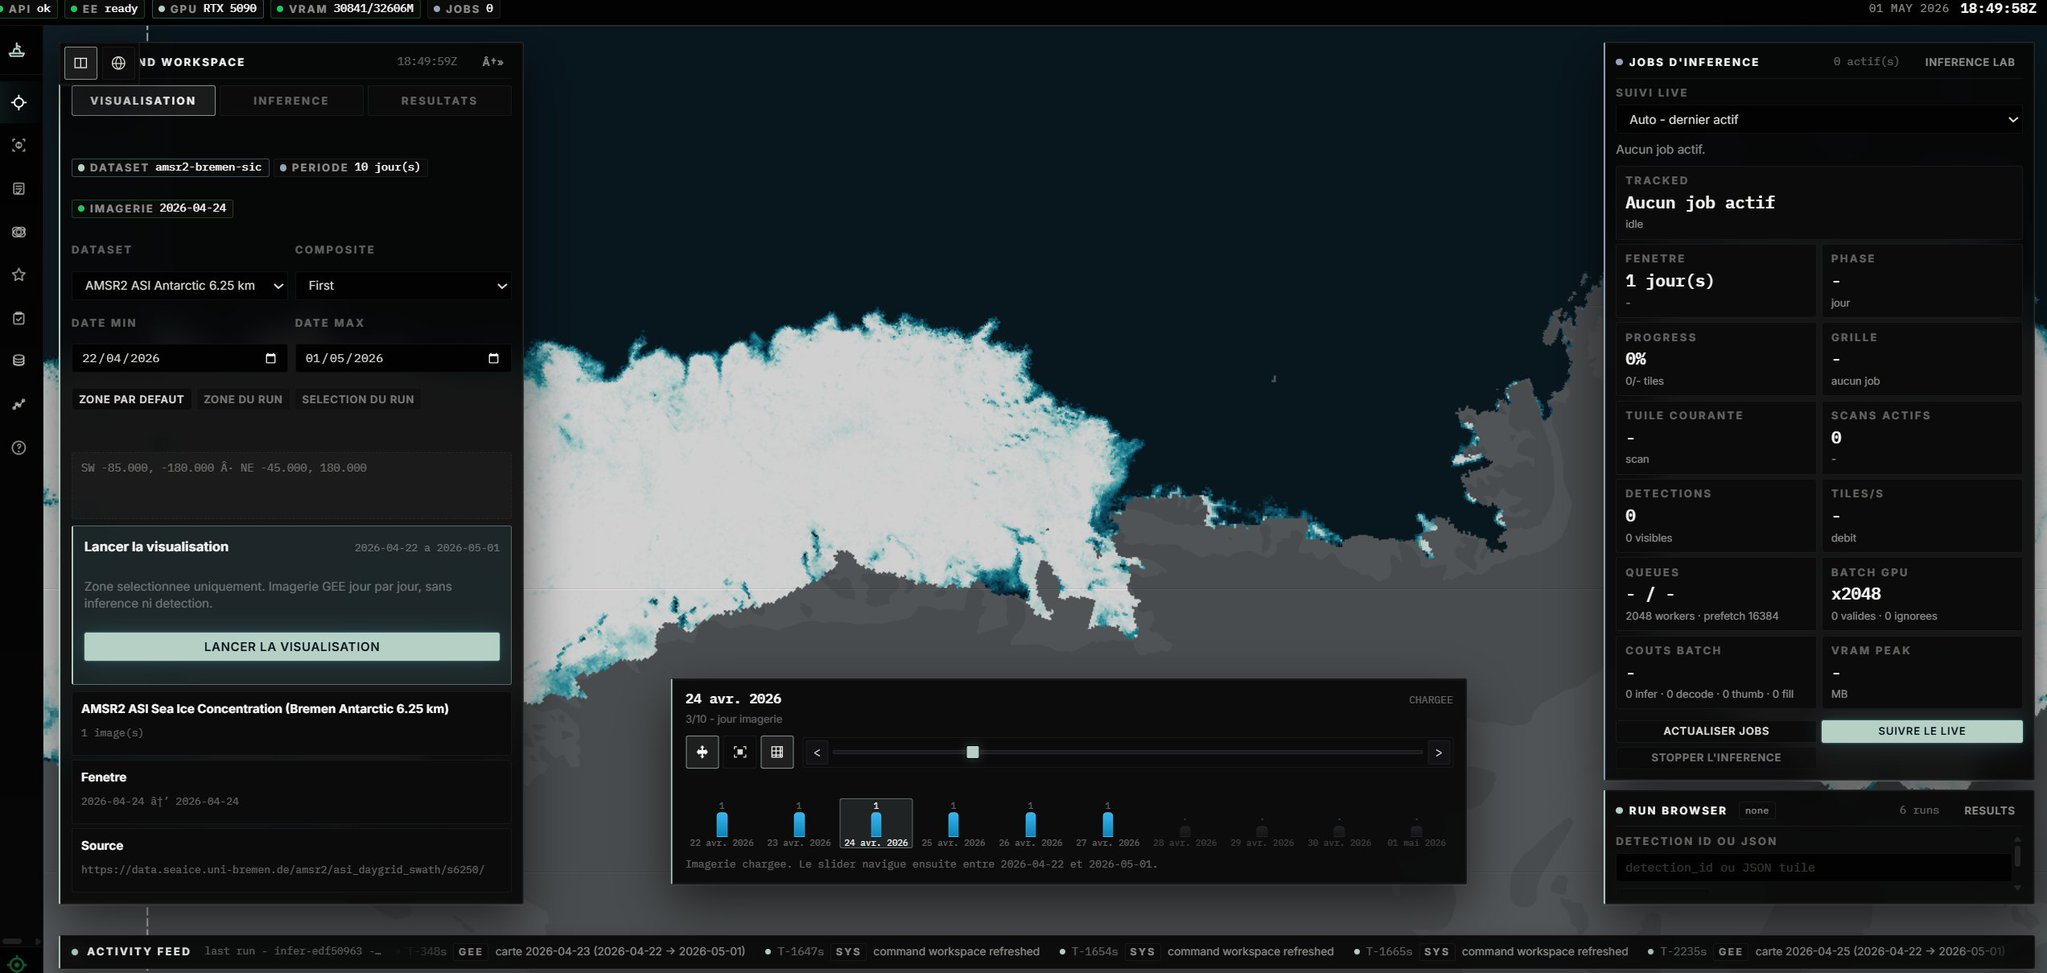The height and width of the screenshot is (973, 2047).
Task: Click Stopper l'inference button
Action: click(1716, 758)
